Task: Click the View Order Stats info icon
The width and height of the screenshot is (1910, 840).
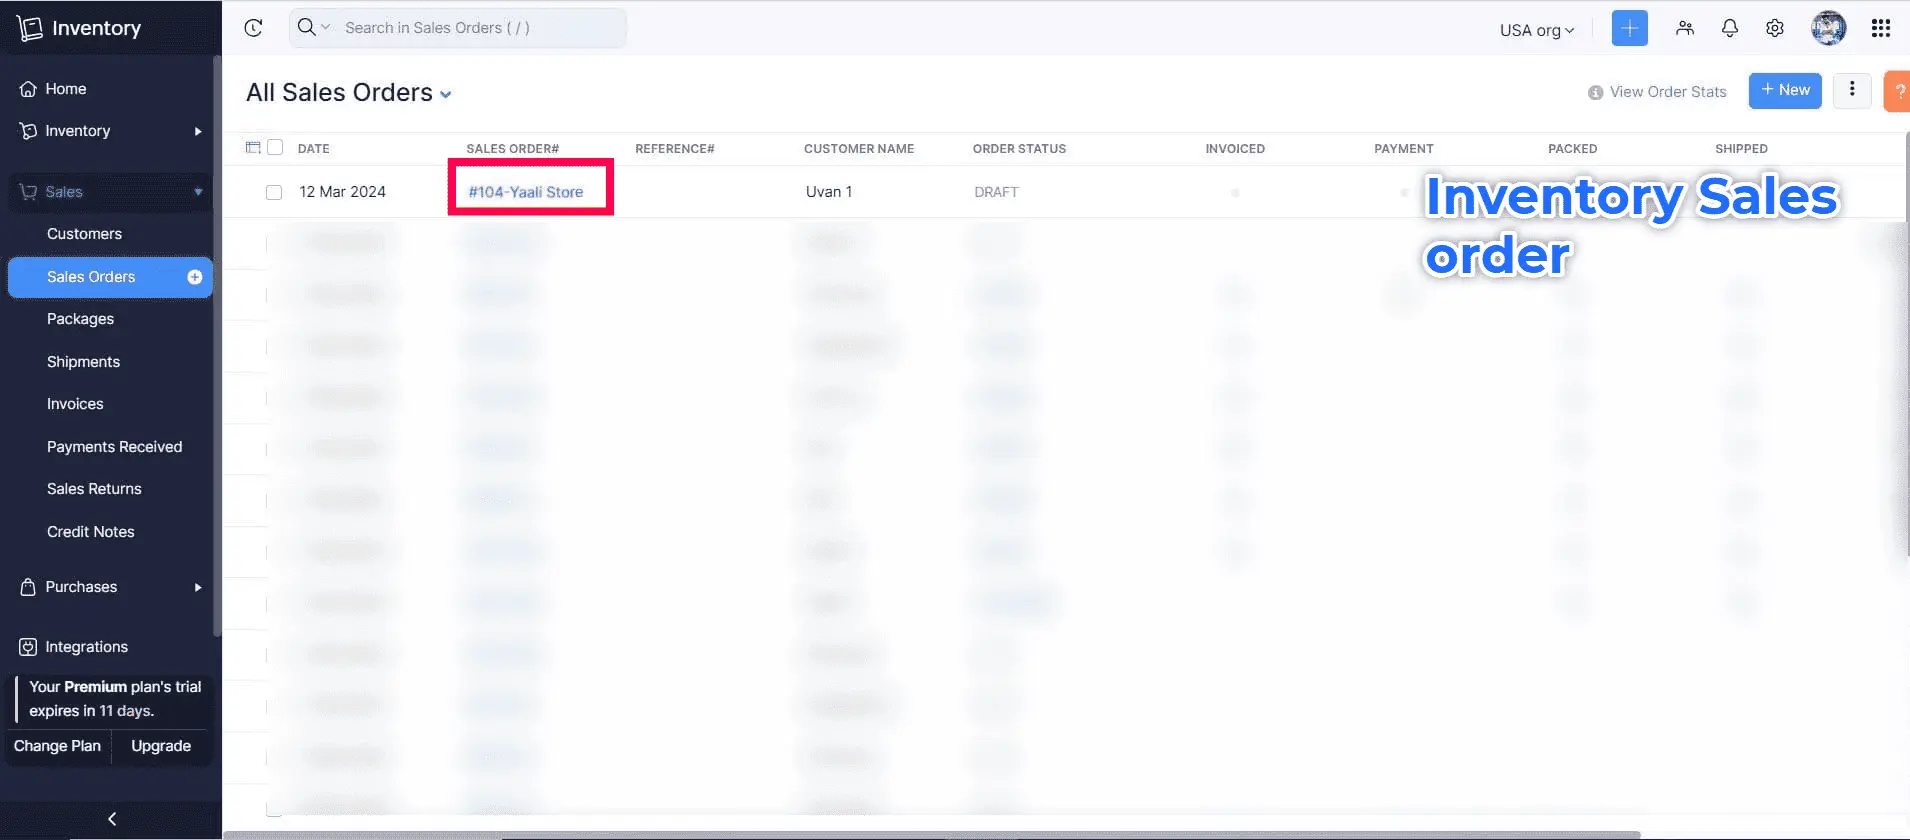Action: [x=1595, y=93]
